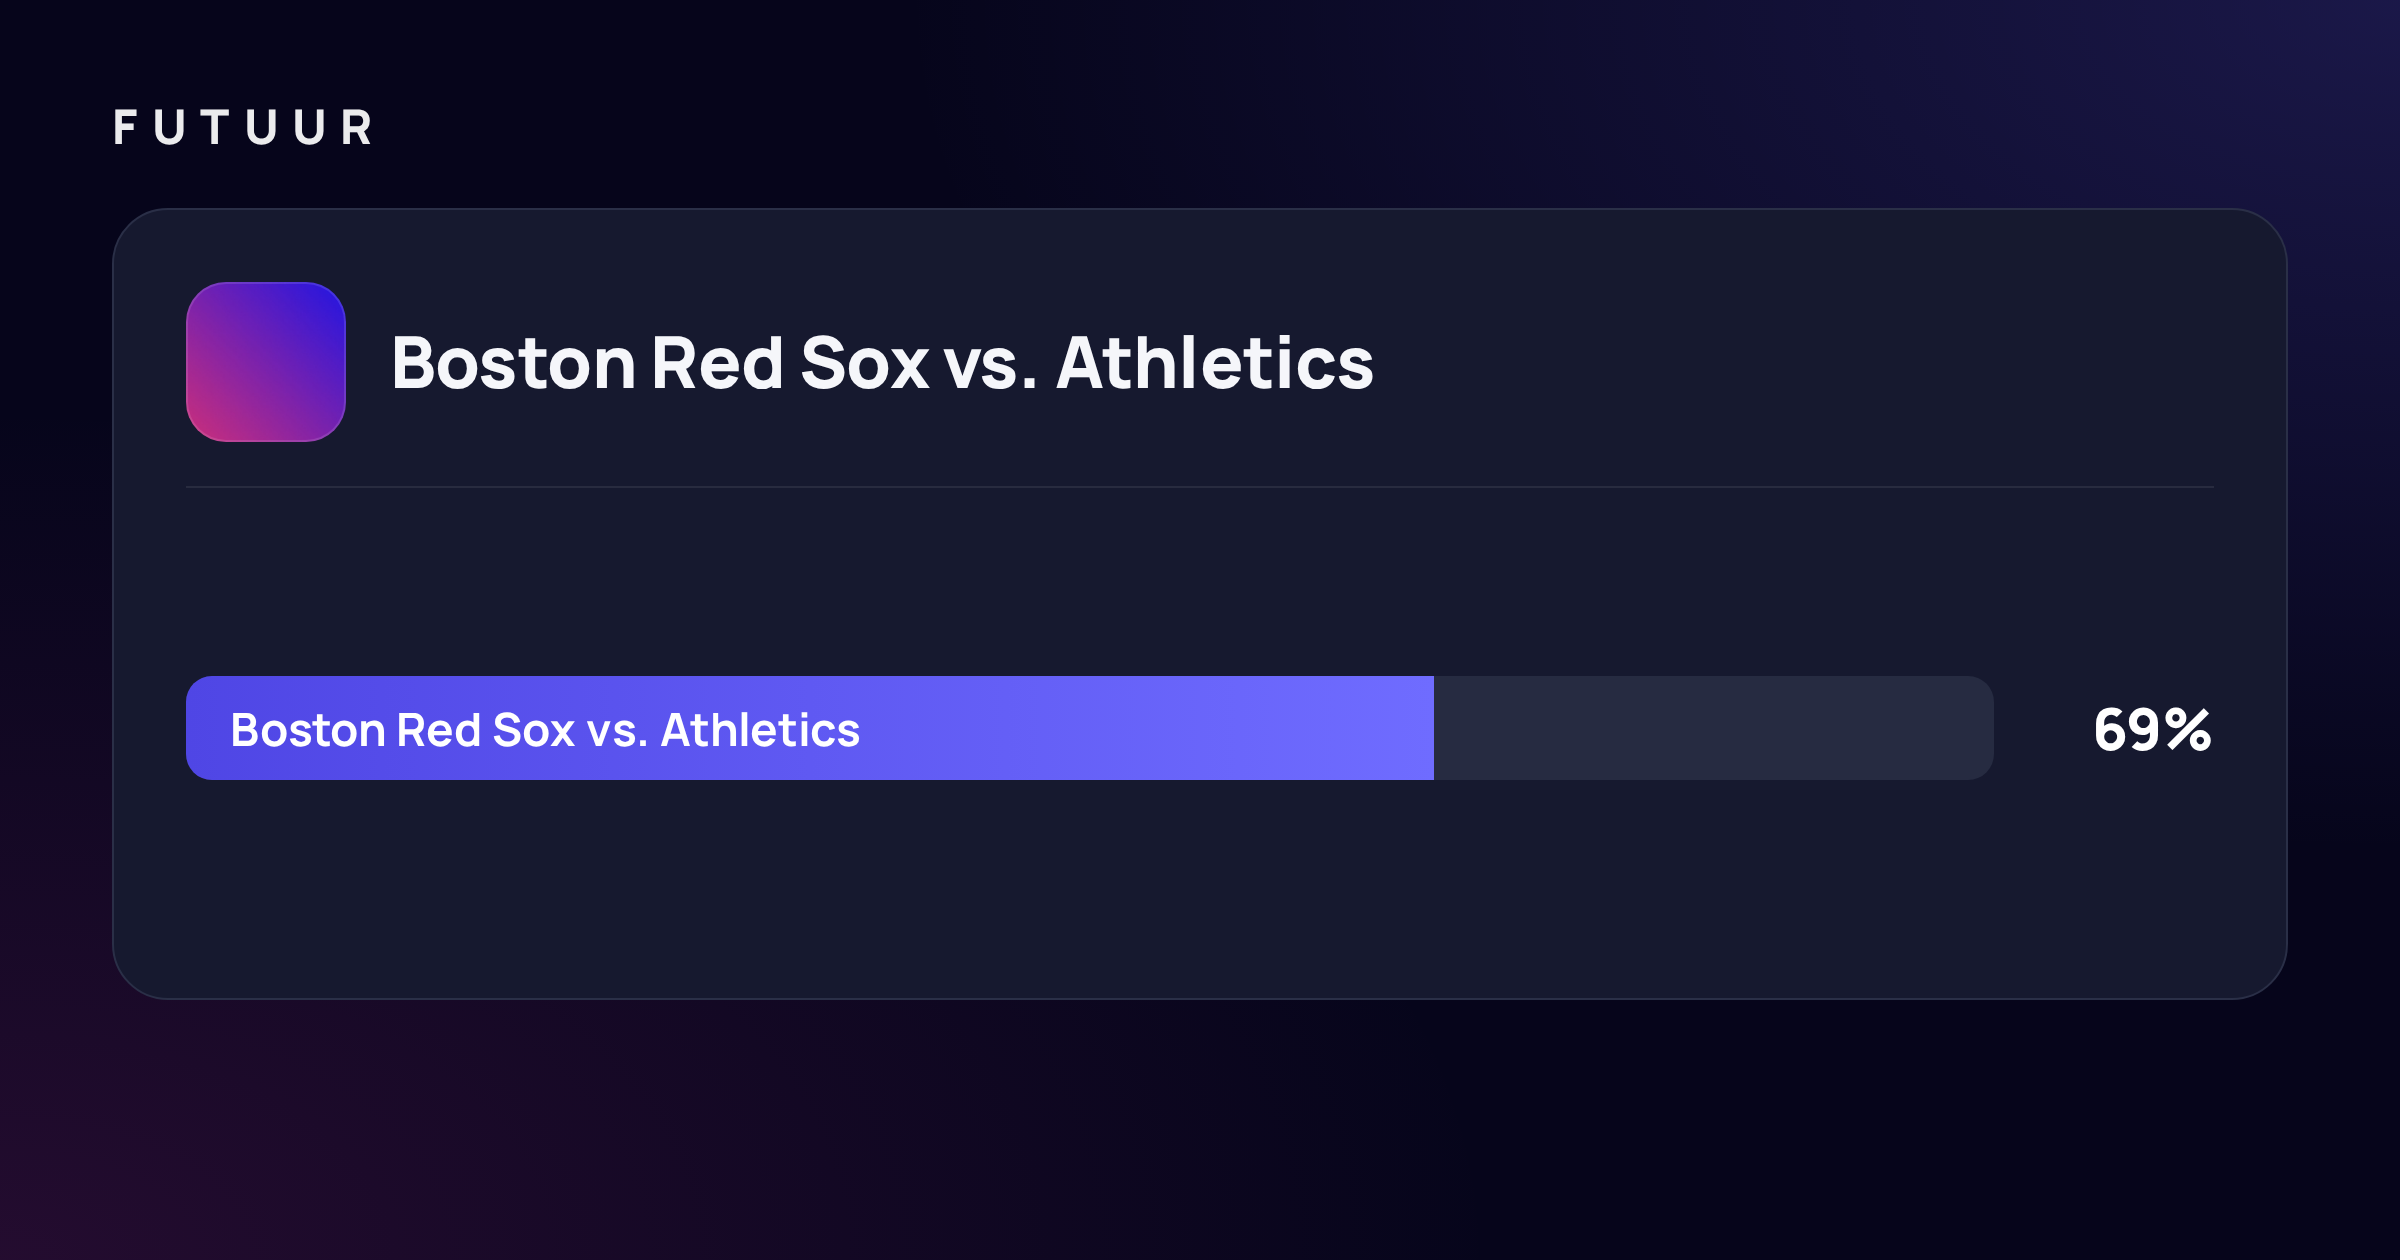Select Red Sox in the large title

pyautogui.click(x=790, y=363)
